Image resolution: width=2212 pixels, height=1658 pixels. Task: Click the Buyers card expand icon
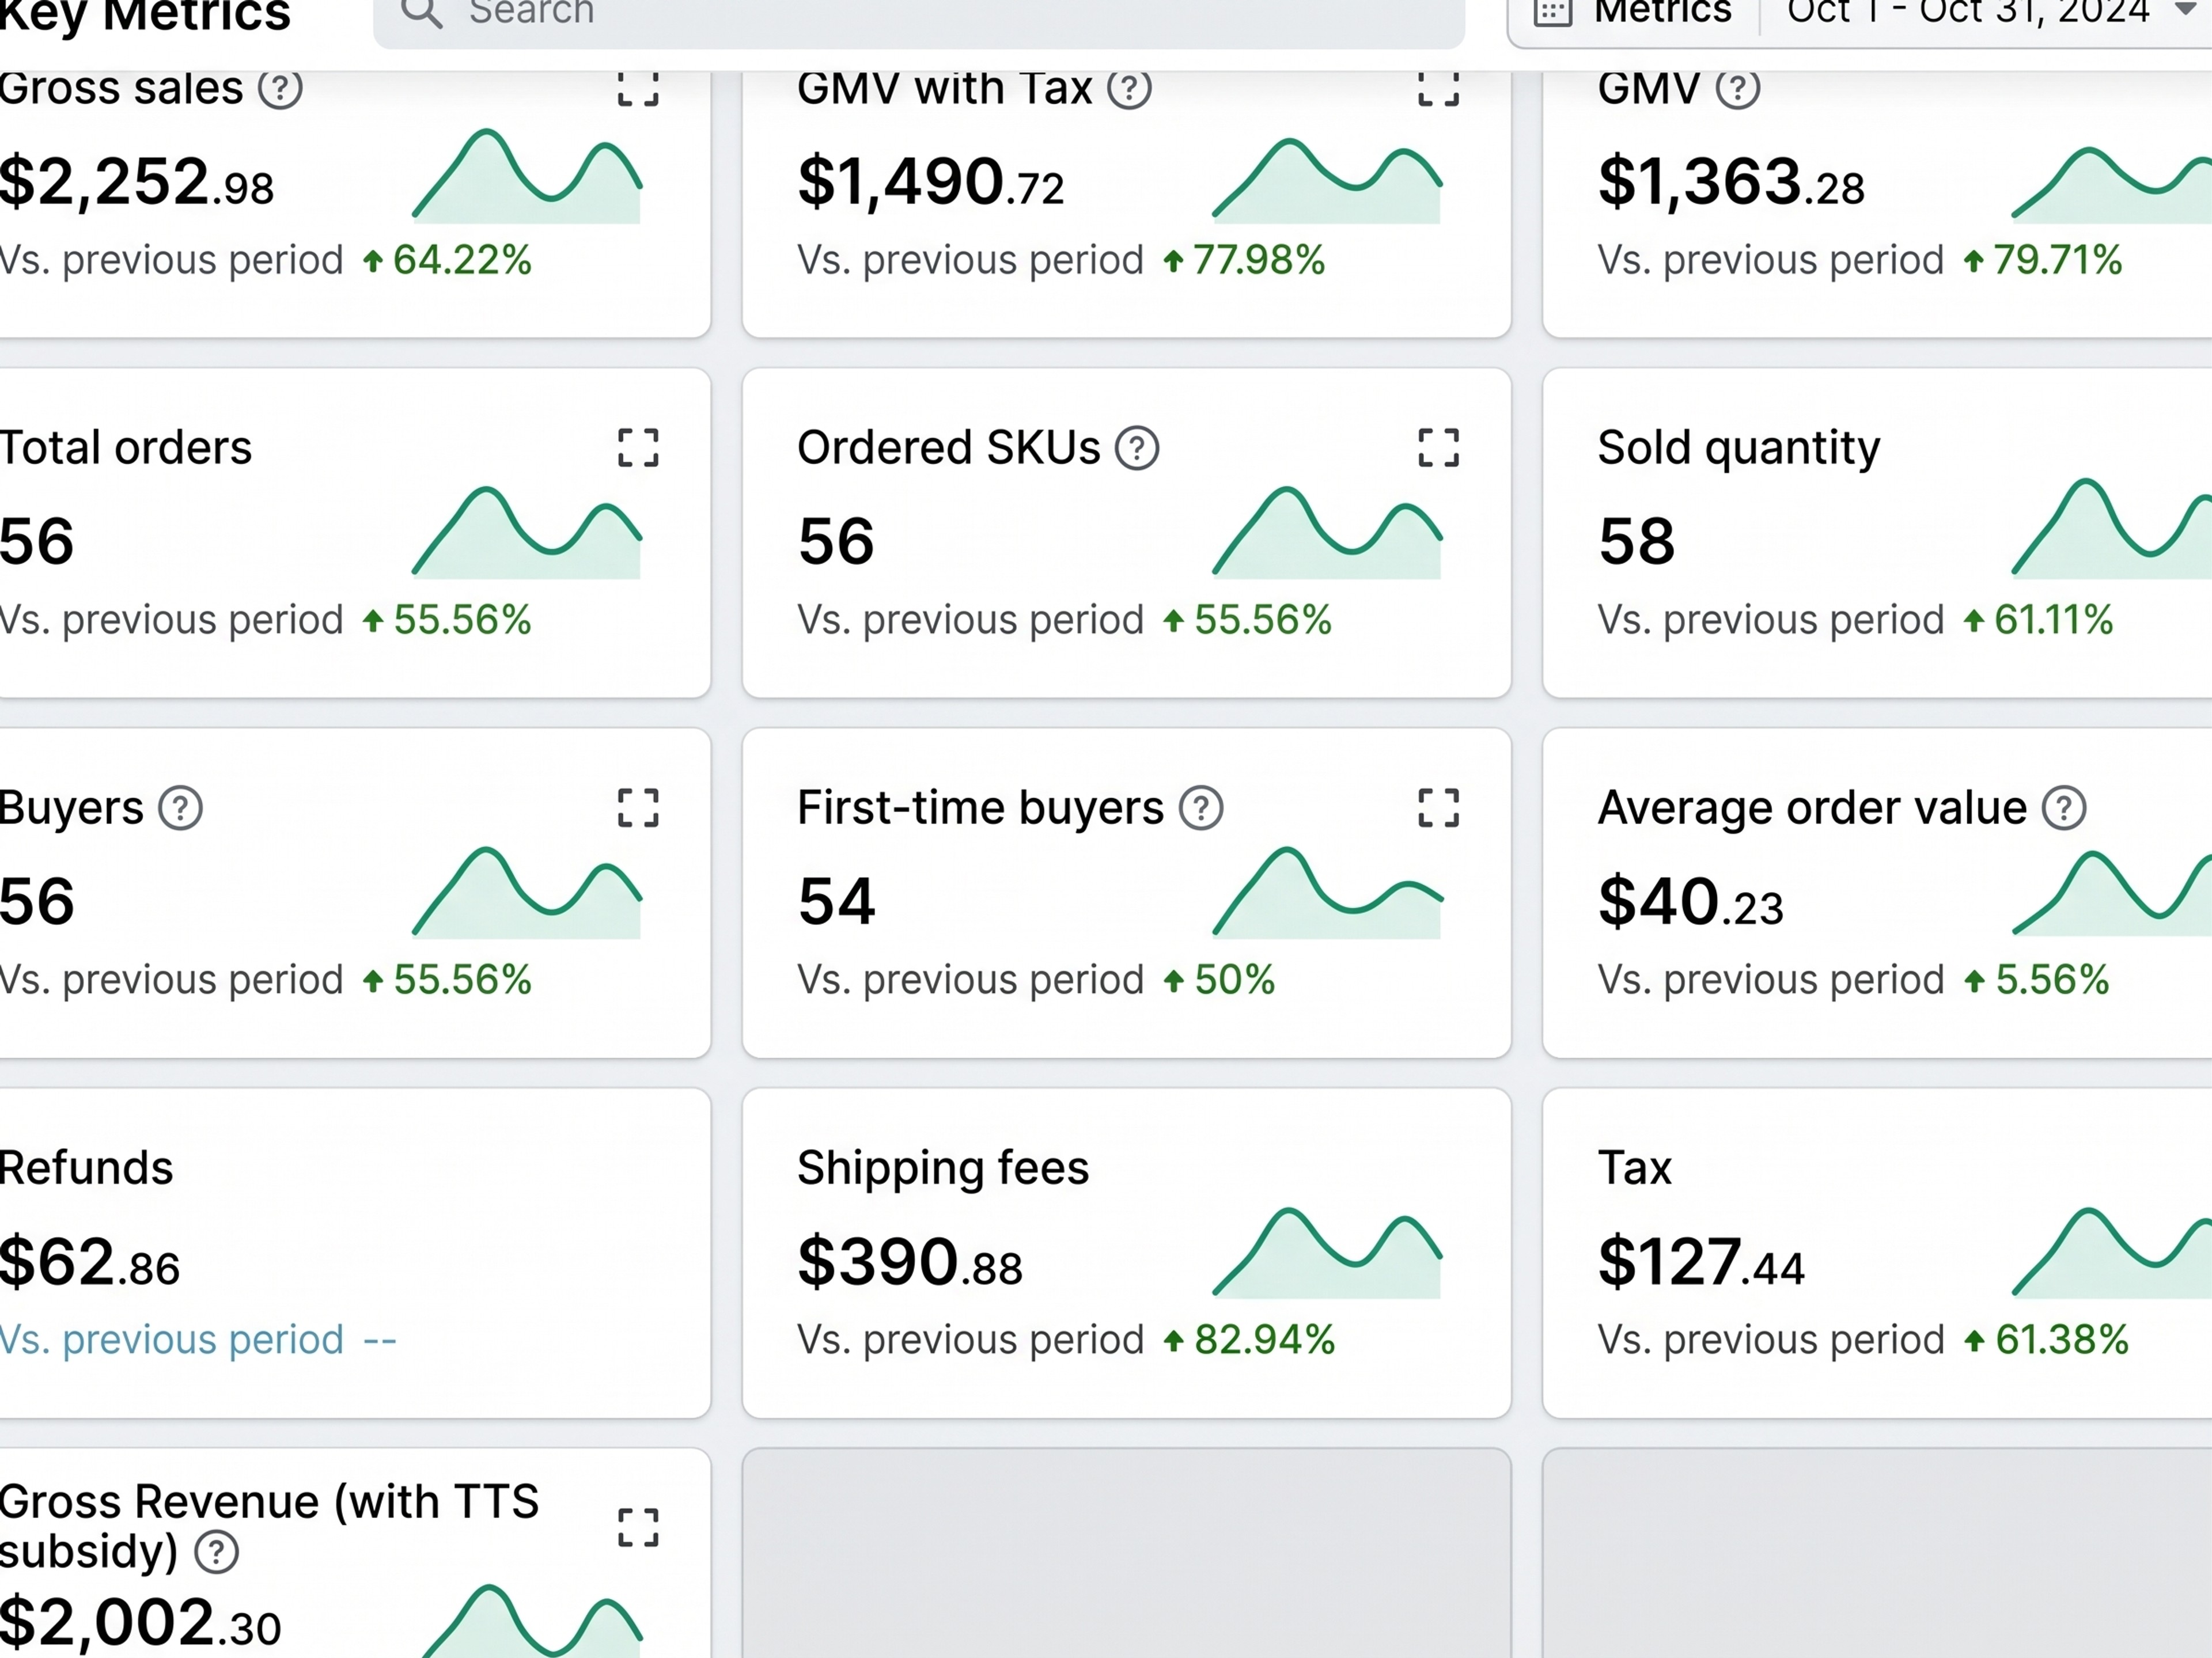click(x=638, y=807)
